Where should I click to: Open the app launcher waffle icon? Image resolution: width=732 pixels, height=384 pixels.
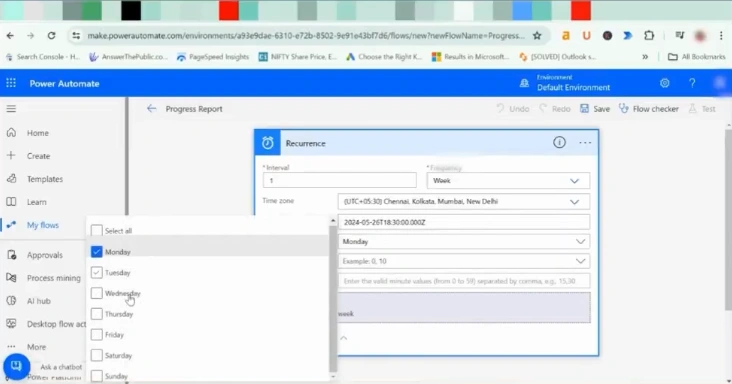click(x=11, y=83)
